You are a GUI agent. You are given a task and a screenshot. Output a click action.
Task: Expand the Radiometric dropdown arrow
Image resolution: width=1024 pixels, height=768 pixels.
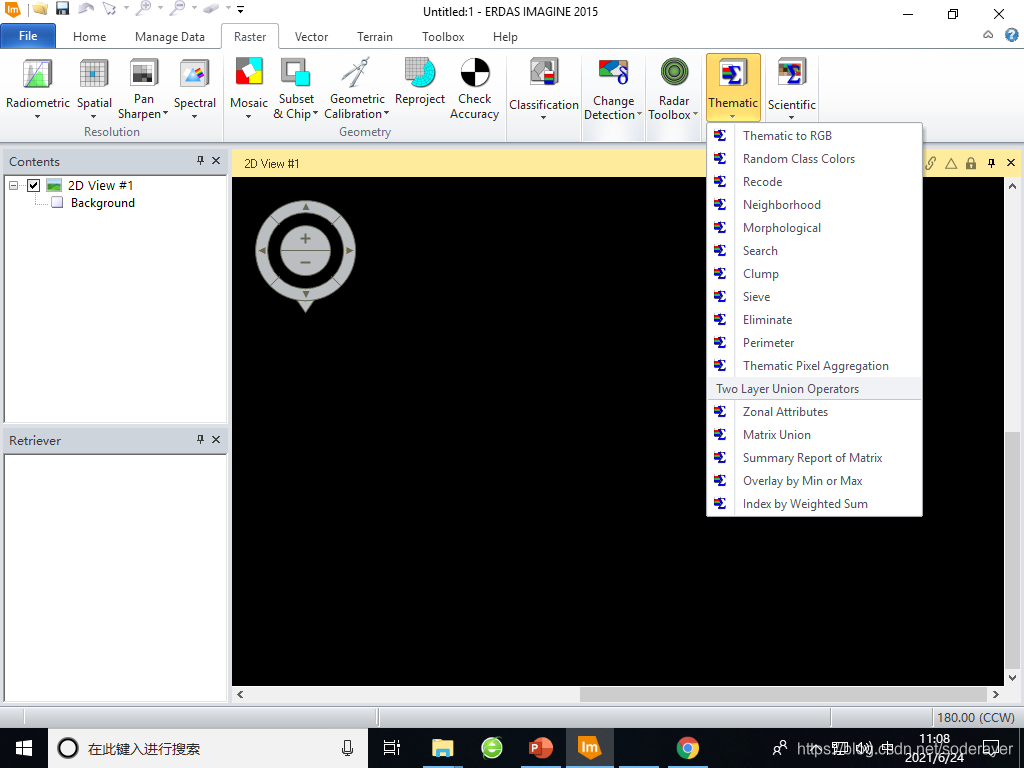coord(37,117)
